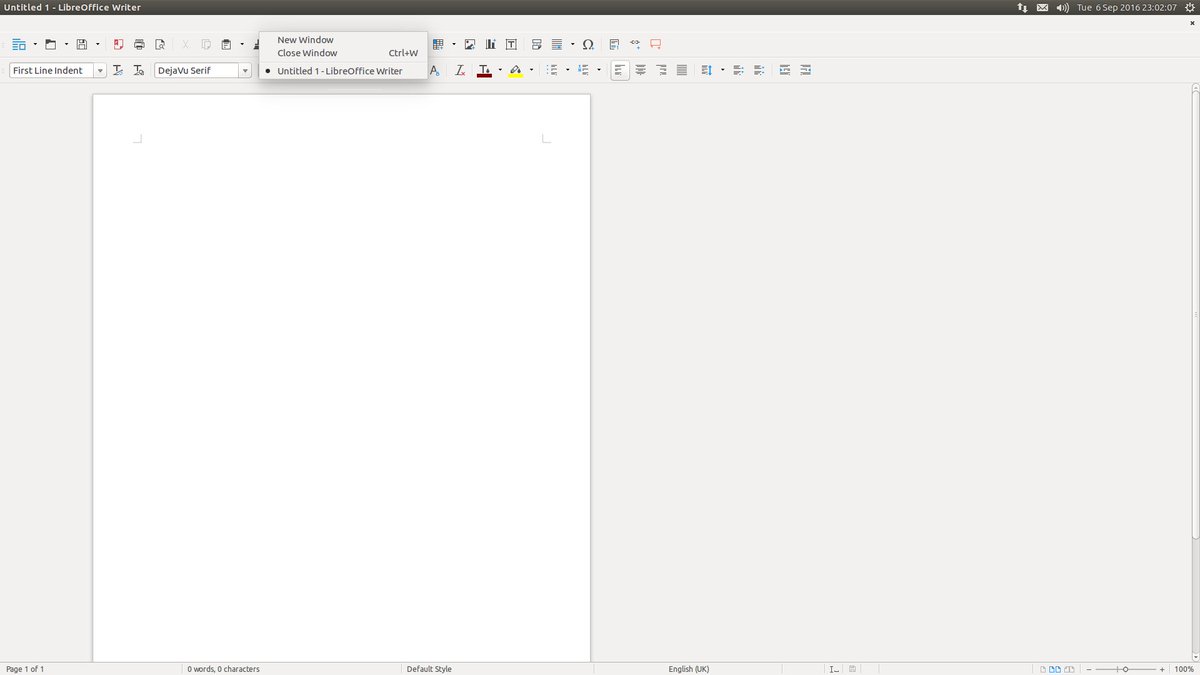Switch to book view layout in status bar
The height and width of the screenshot is (675, 1200).
tap(1069, 669)
